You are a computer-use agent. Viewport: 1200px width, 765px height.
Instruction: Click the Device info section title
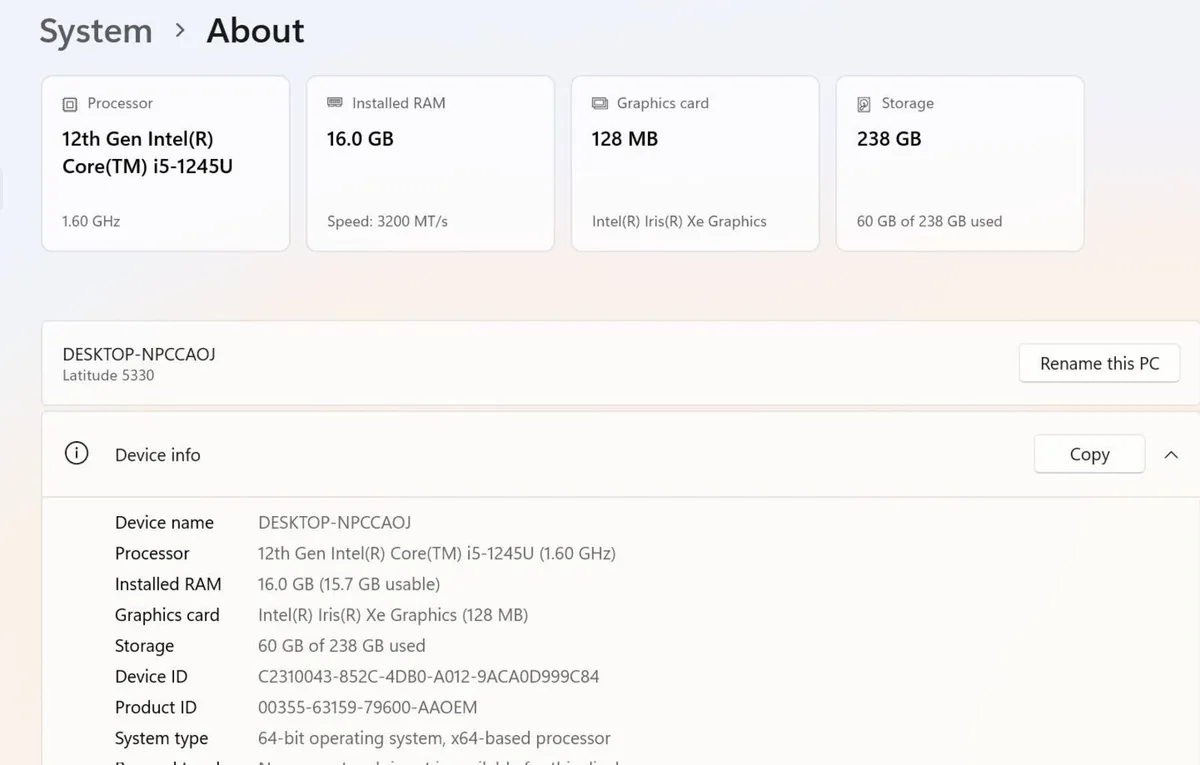(x=158, y=455)
